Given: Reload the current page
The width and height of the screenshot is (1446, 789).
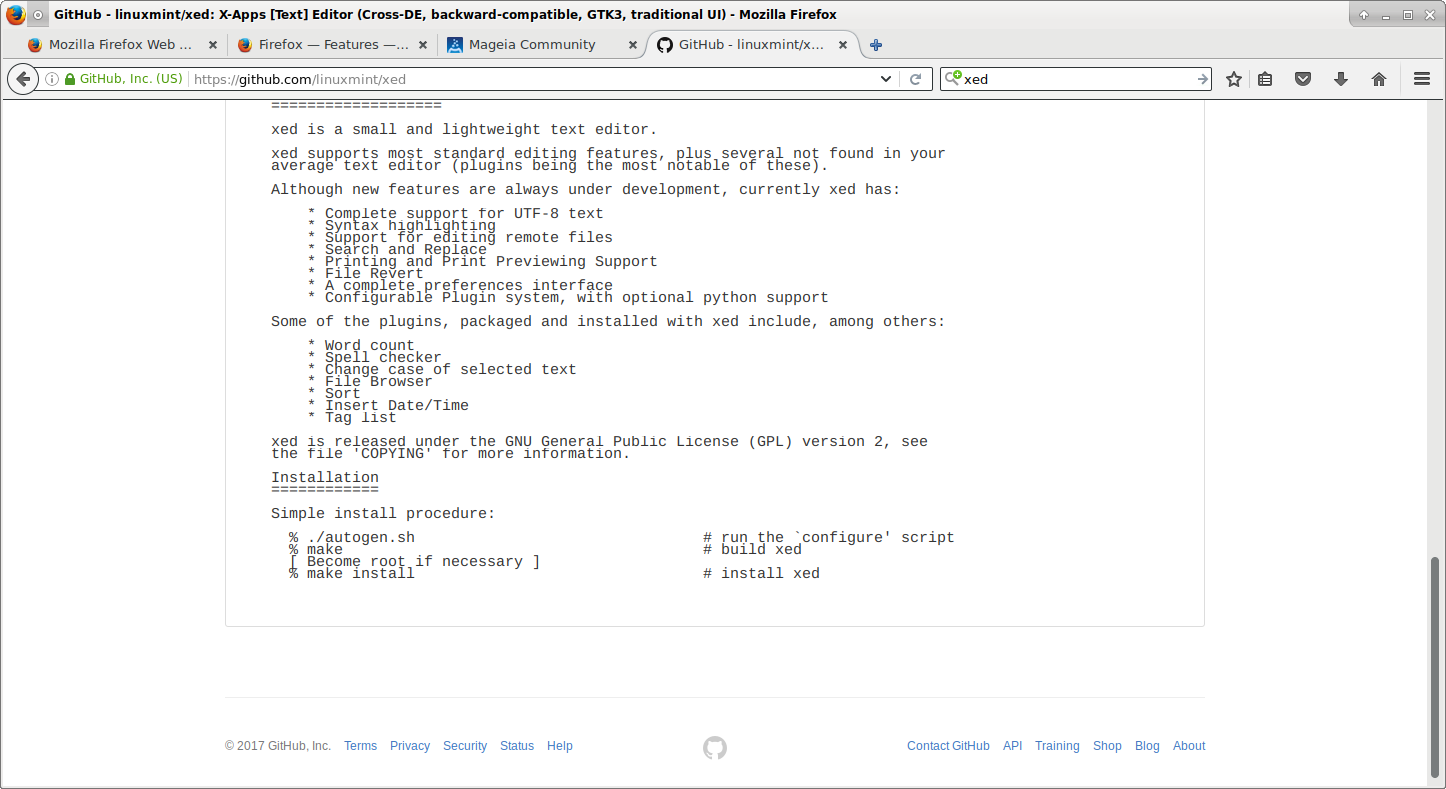Looking at the screenshot, I should (x=915, y=79).
